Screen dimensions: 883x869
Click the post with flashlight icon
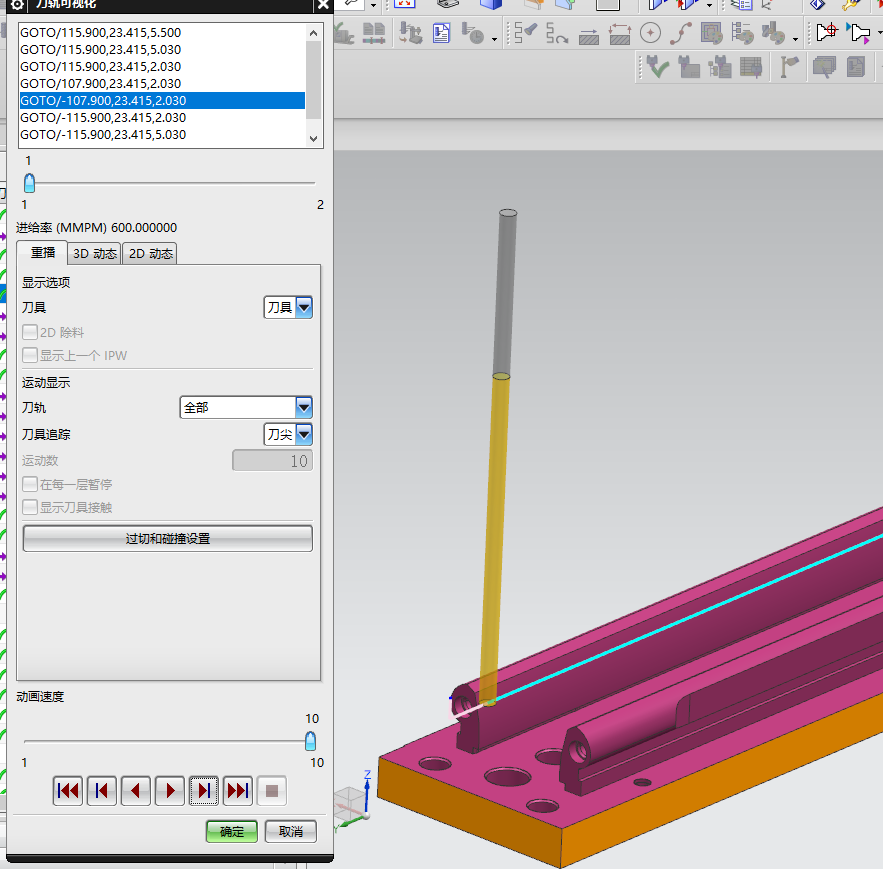pos(790,67)
